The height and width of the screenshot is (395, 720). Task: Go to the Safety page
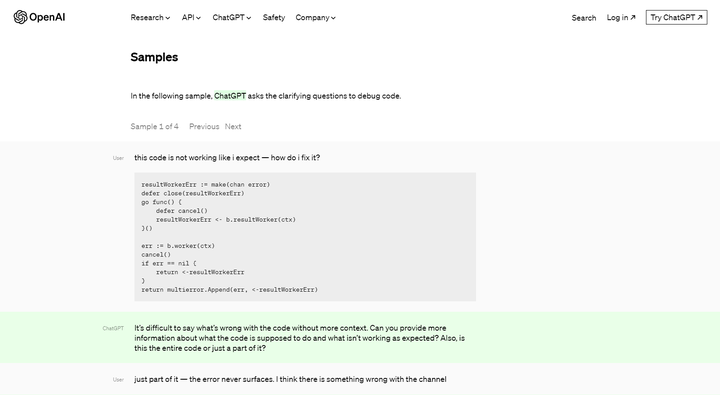tap(274, 17)
